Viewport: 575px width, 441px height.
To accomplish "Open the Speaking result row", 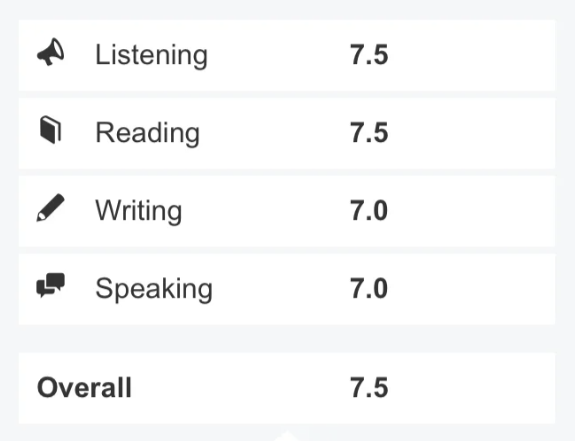I will click(x=287, y=289).
